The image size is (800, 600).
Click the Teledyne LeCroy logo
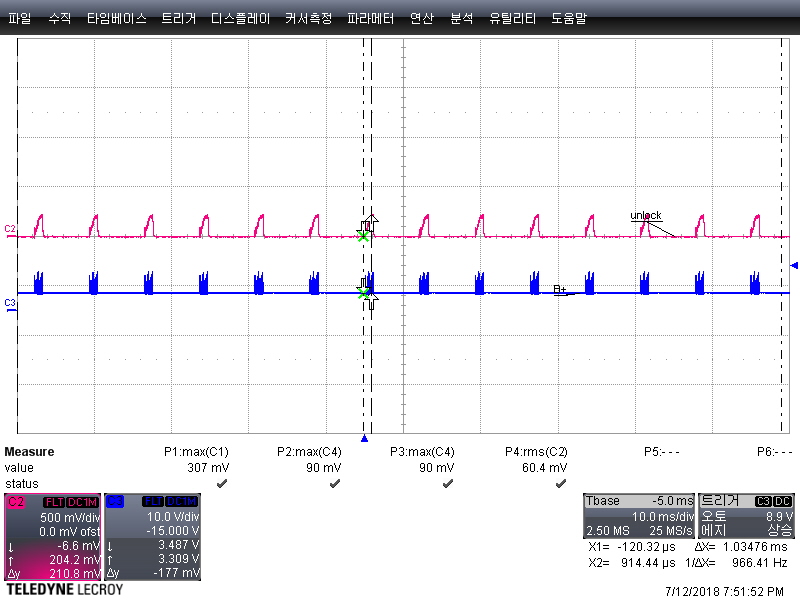65,590
